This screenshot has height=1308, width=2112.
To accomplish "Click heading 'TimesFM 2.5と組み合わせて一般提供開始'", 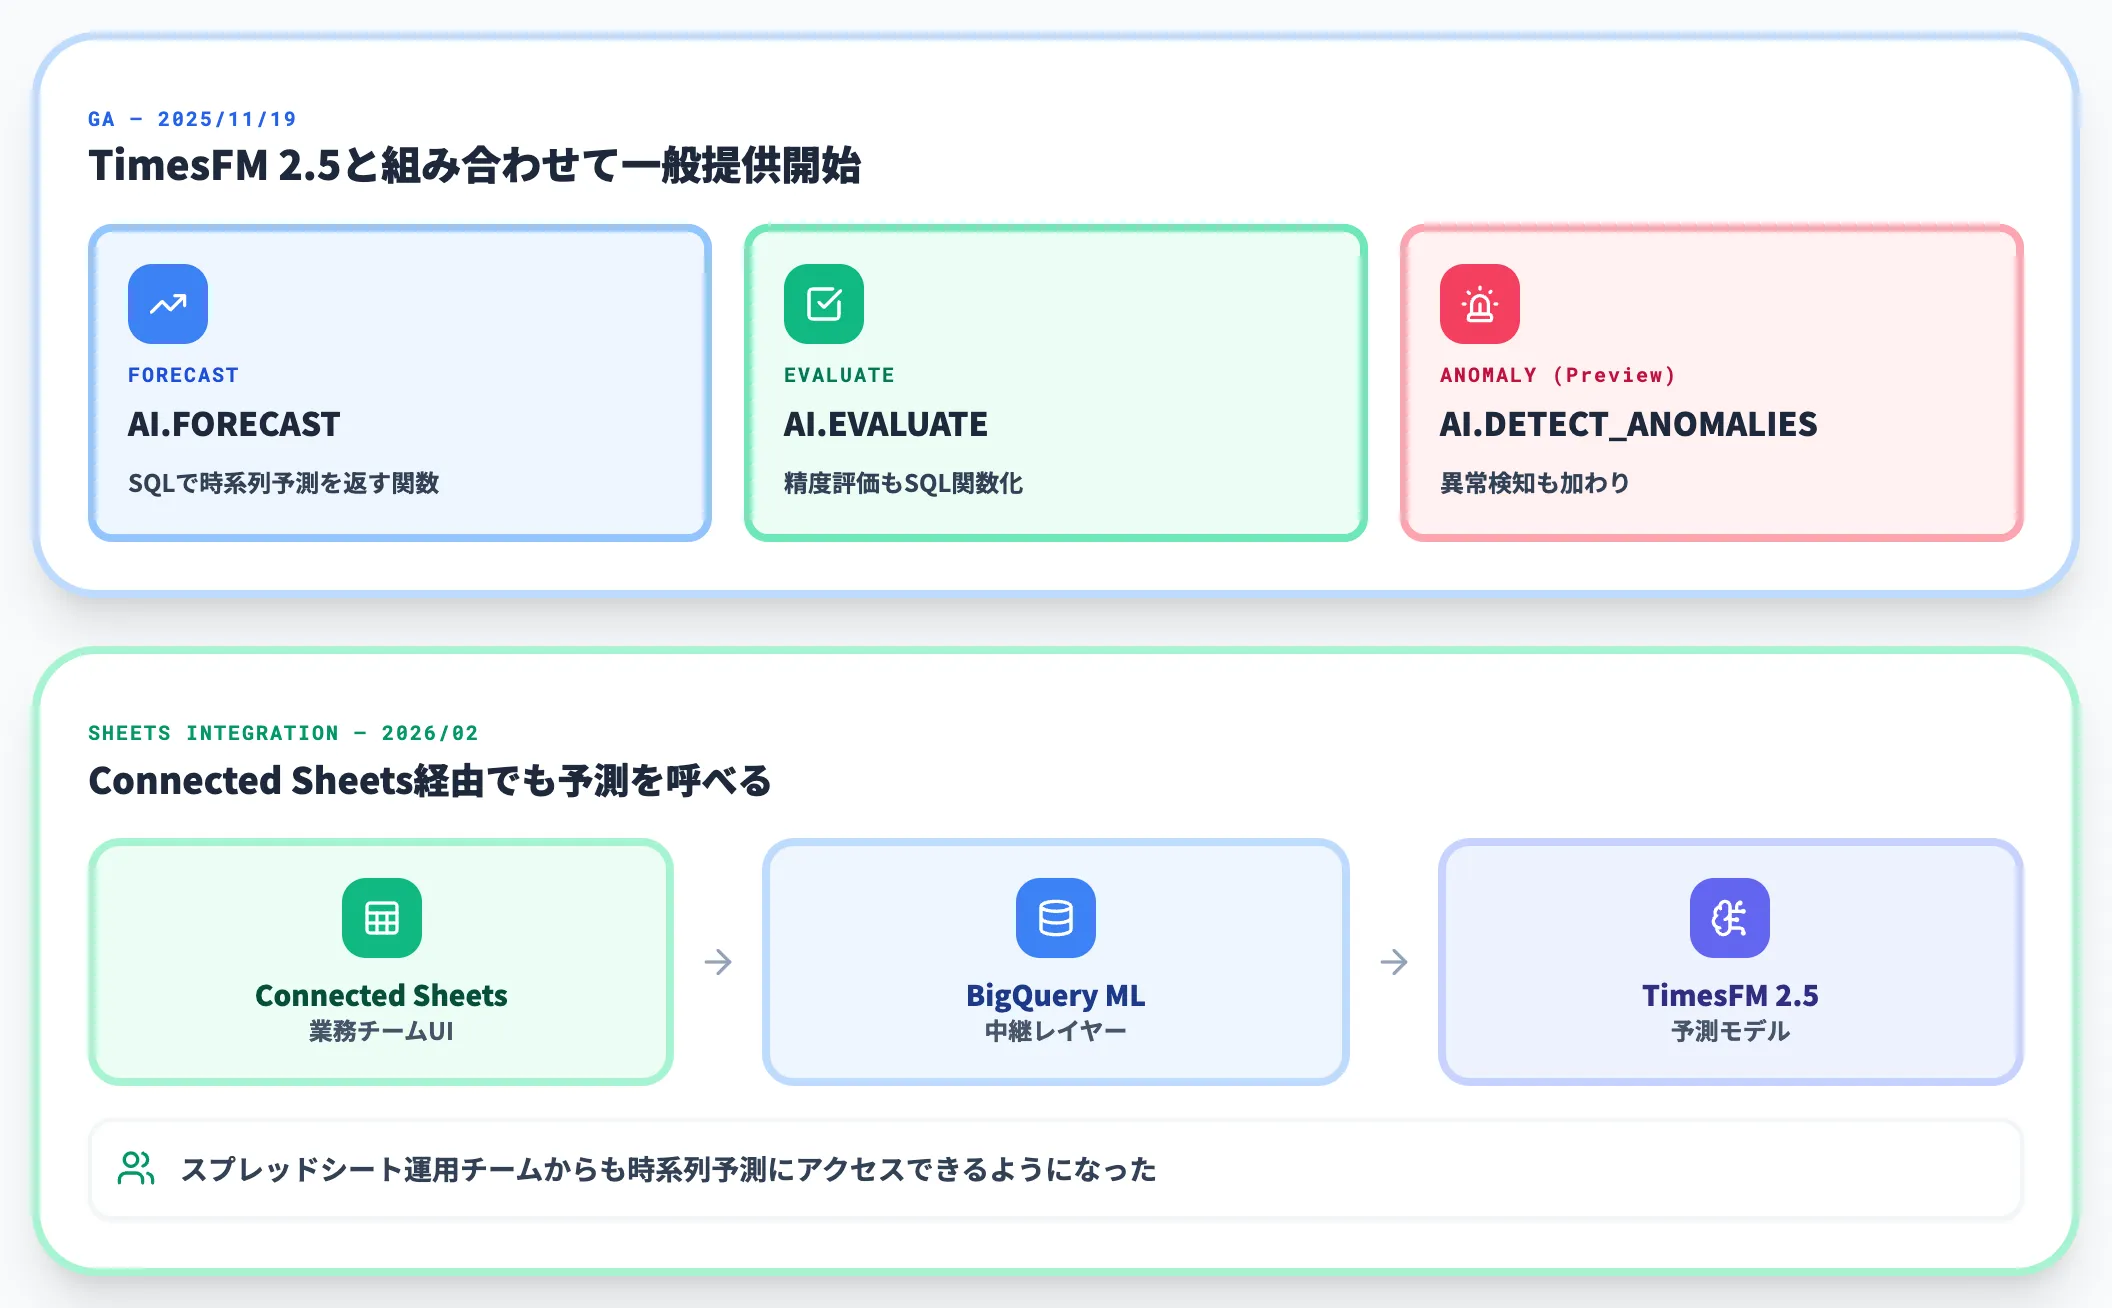I will (474, 165).
